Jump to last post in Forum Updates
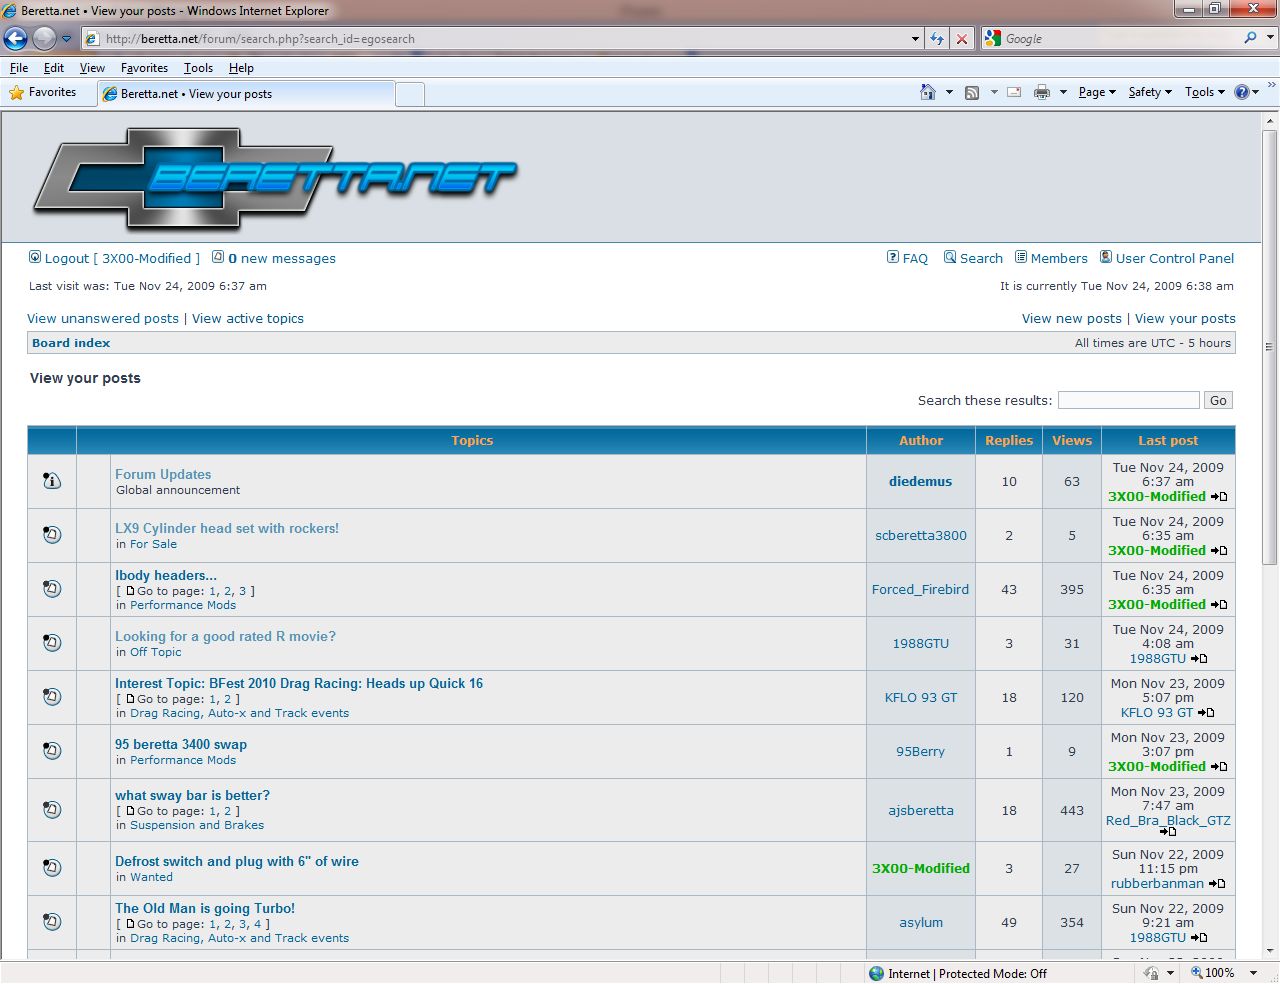The image size is (1280, 984). click(1219, 497)
